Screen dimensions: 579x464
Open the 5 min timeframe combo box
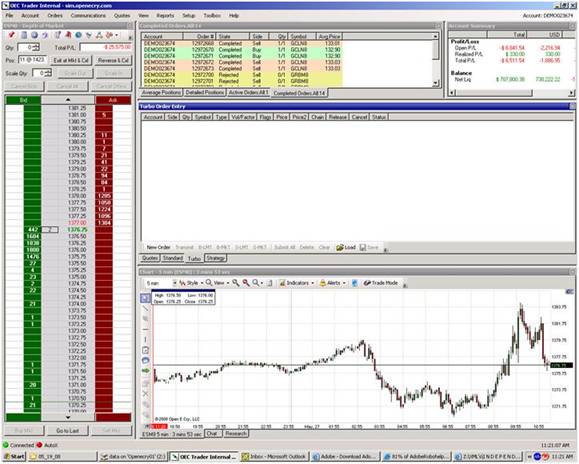(161, 283)
